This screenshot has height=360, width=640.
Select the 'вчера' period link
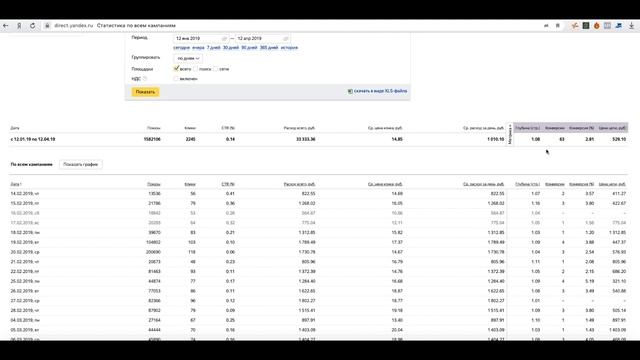pos(198,48)
